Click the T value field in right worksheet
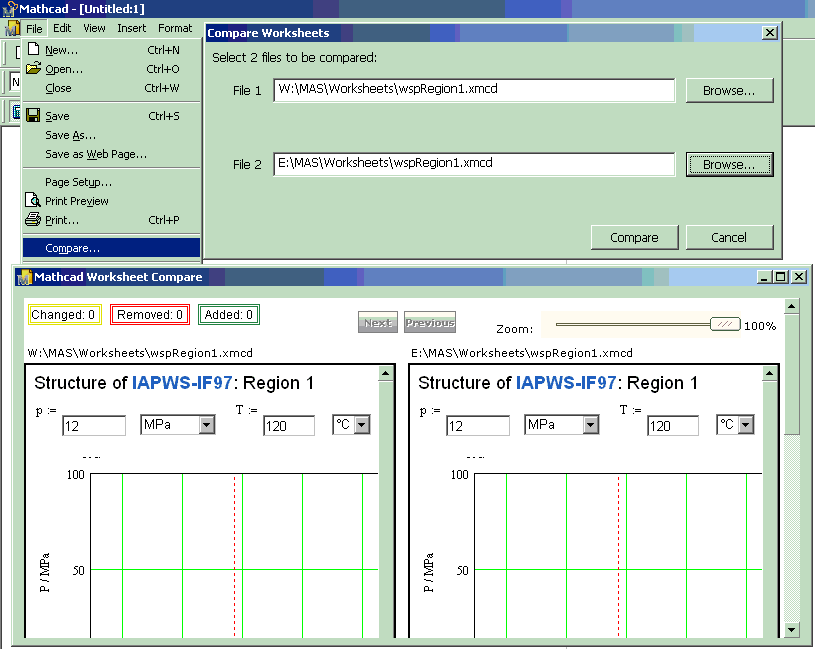 [x=673, y=426]
